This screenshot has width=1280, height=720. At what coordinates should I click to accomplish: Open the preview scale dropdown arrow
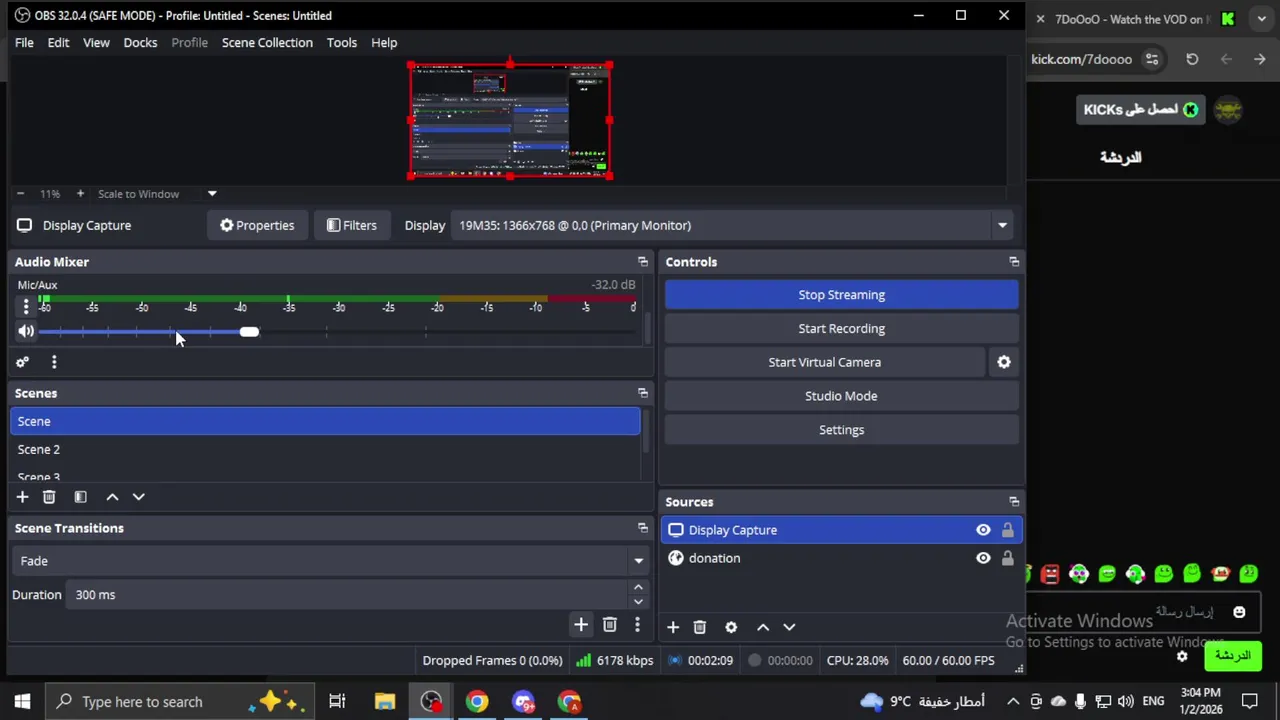pos(212,194)
